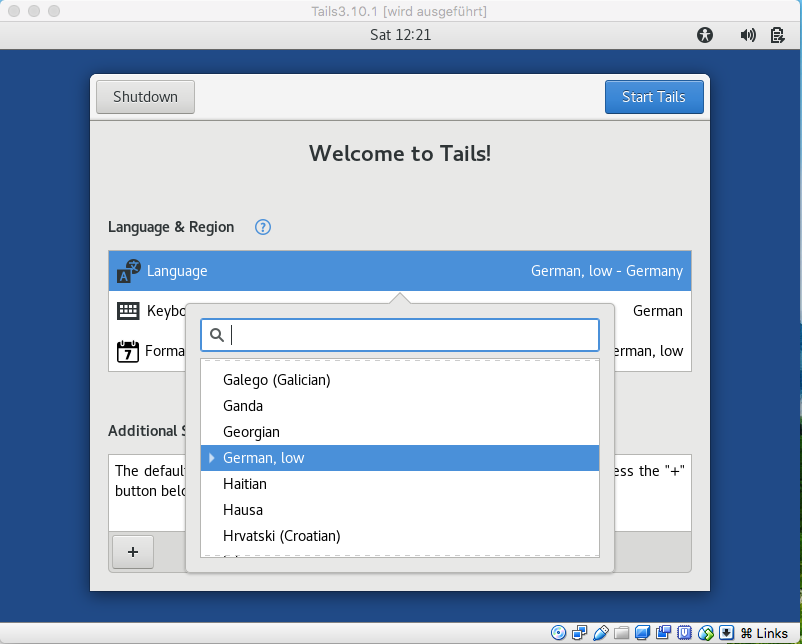Click the VirtualBox CPU chip icon
The height and width of the screenshot is (644, 802).
point(685,633)
